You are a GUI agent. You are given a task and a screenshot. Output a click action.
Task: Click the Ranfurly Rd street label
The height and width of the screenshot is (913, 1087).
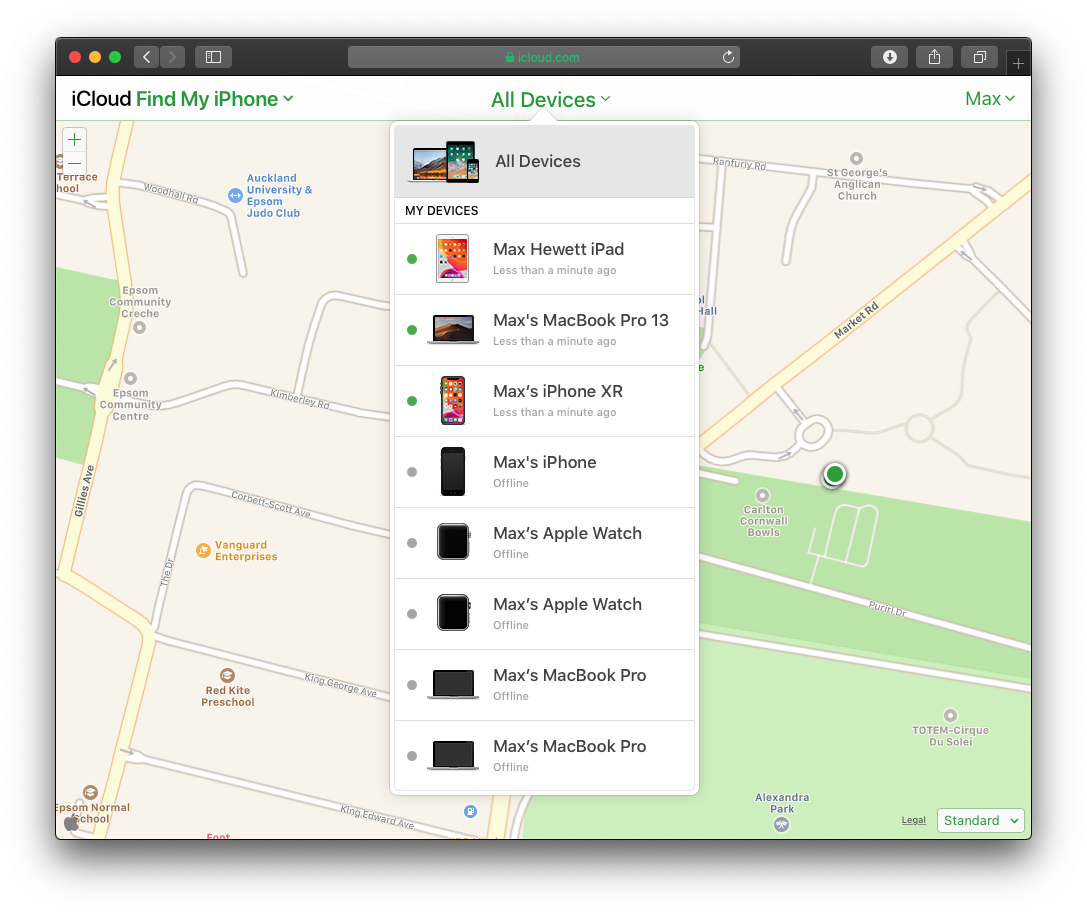pyautogui.click(x=740, y=164)
